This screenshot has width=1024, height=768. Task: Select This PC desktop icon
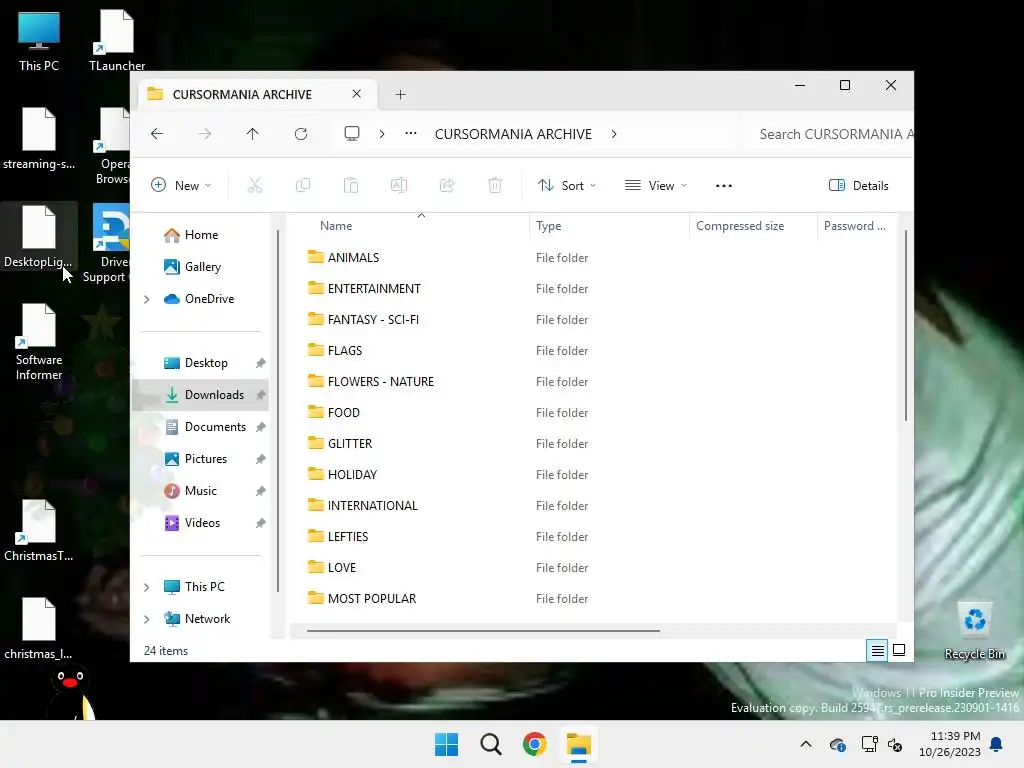(x=39, y=40)
